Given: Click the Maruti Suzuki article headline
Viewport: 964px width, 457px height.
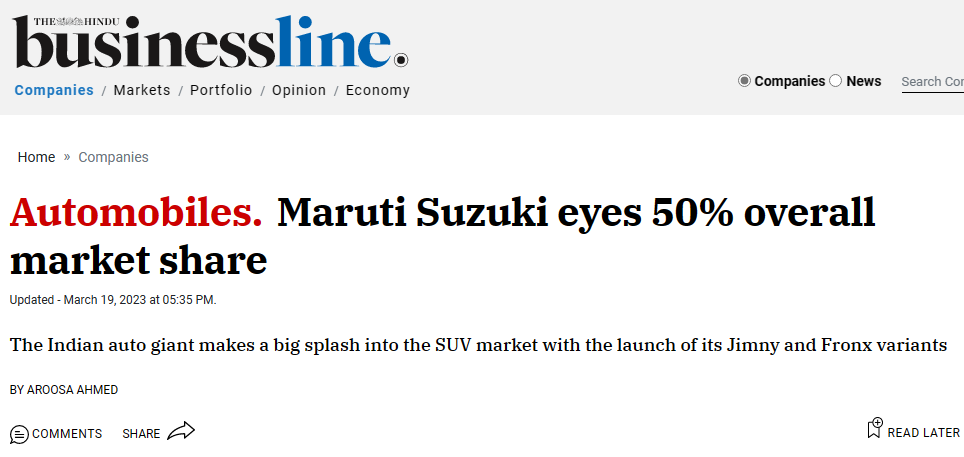Looking at the screenshot, I should click(575, 213).
